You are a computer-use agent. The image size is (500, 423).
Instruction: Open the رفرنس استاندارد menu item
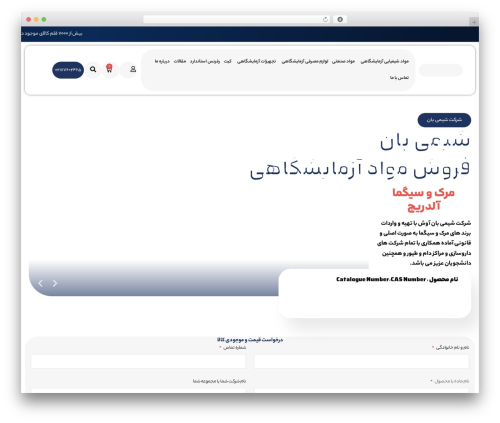tap(205, 61)
